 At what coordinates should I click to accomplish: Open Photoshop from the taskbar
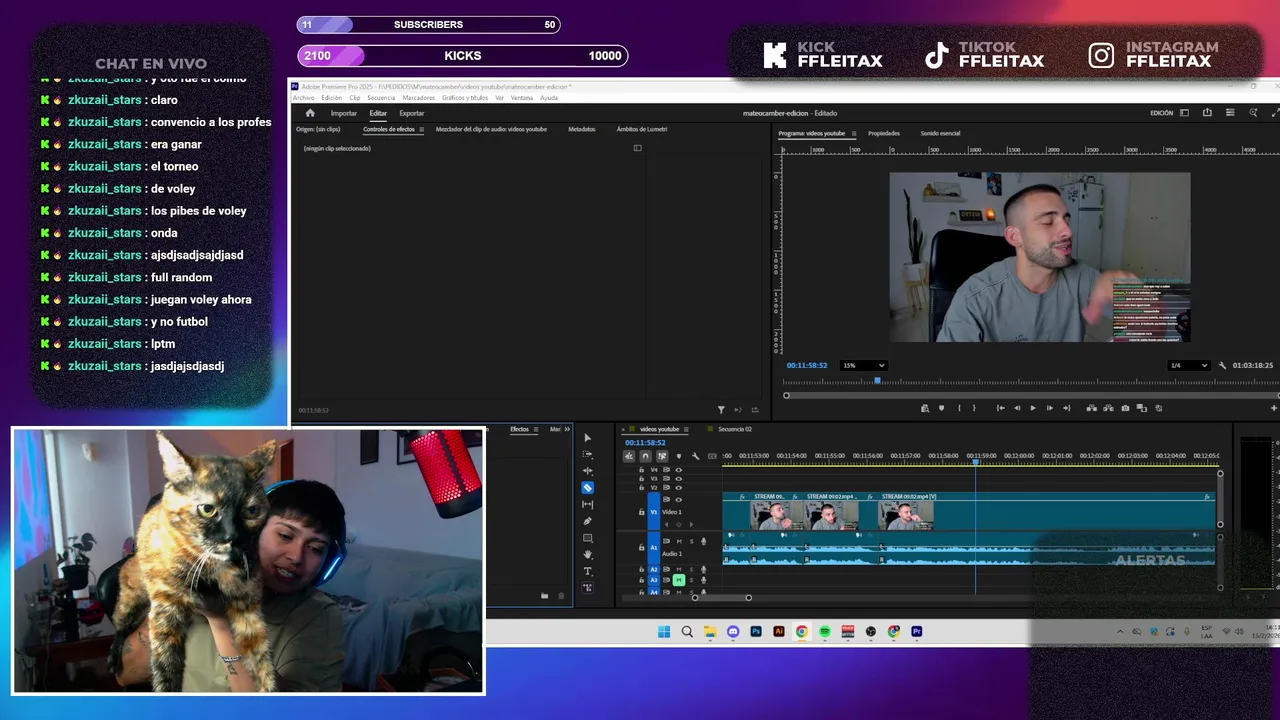pos(756,632)
